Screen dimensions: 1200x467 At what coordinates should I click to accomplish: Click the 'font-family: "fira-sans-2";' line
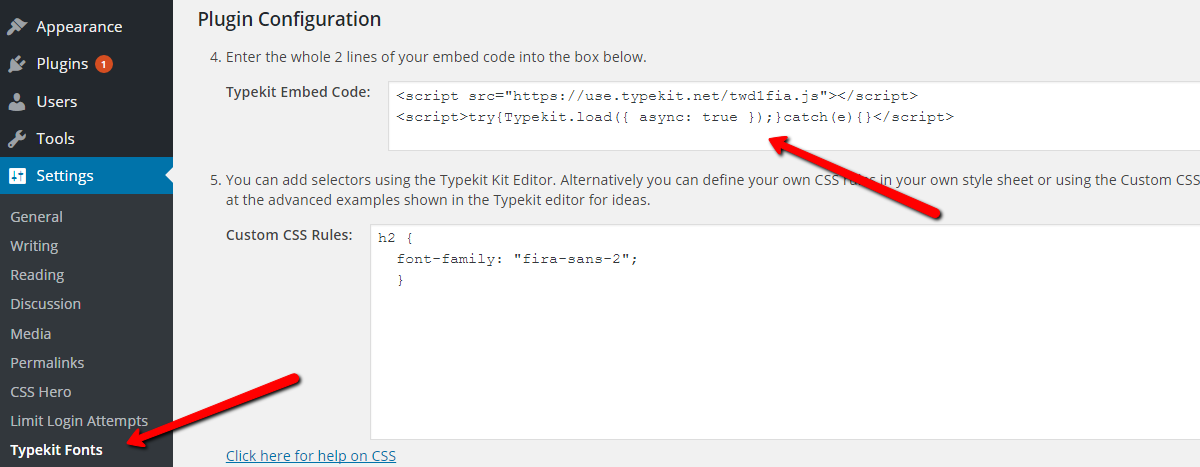click(517, 259)
